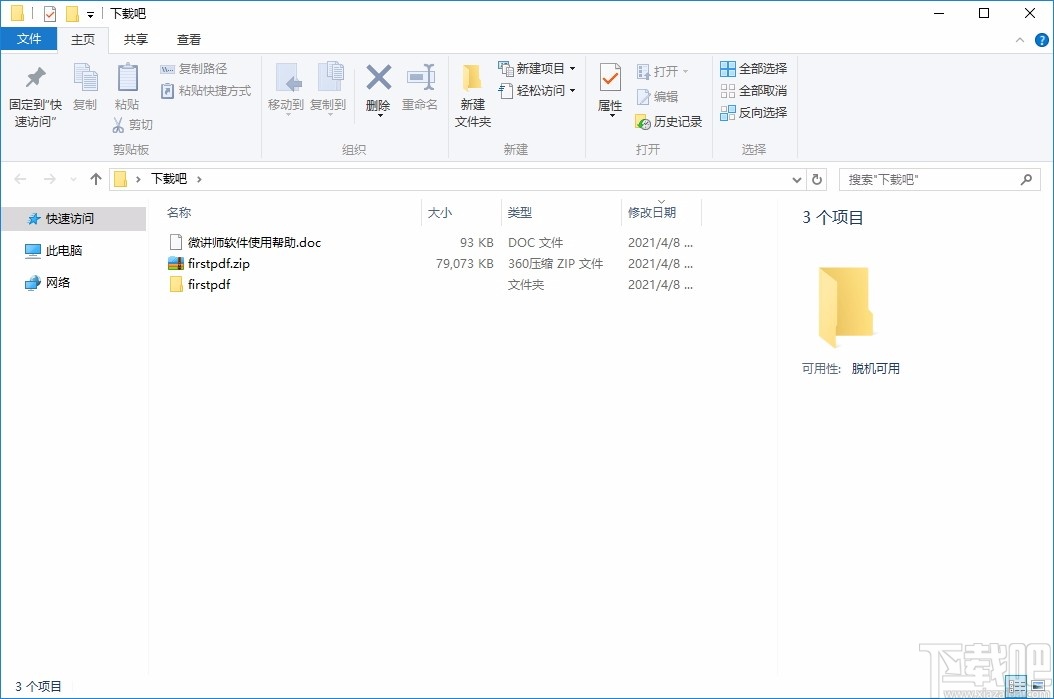Click the 删除 (Delete) icon
Viewport: 1054px width, 699px height.
click(x=378, y=90)
